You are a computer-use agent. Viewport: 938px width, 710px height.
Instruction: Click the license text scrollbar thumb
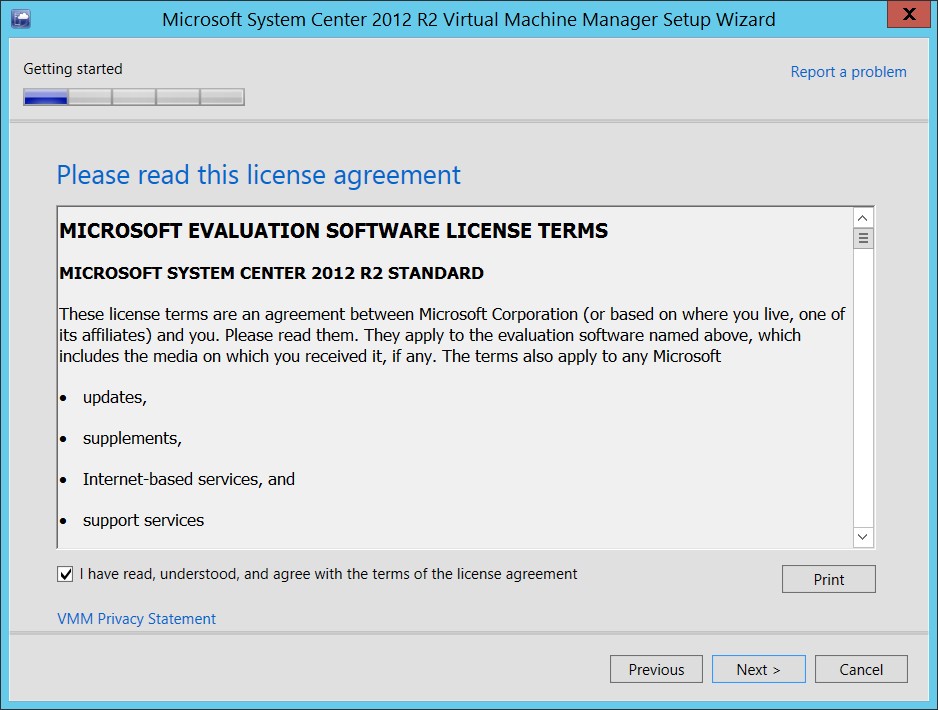[863, 238]
